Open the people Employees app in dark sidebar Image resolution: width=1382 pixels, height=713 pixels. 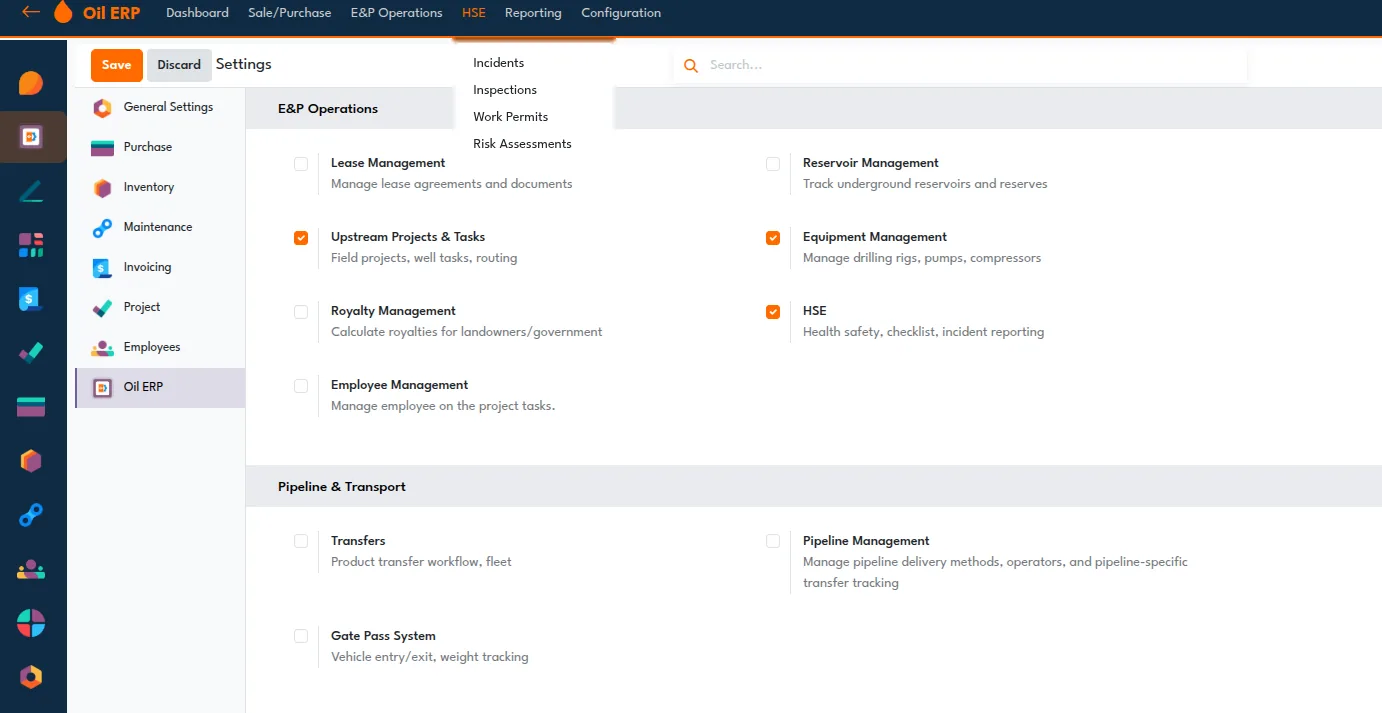pos(31,569)
